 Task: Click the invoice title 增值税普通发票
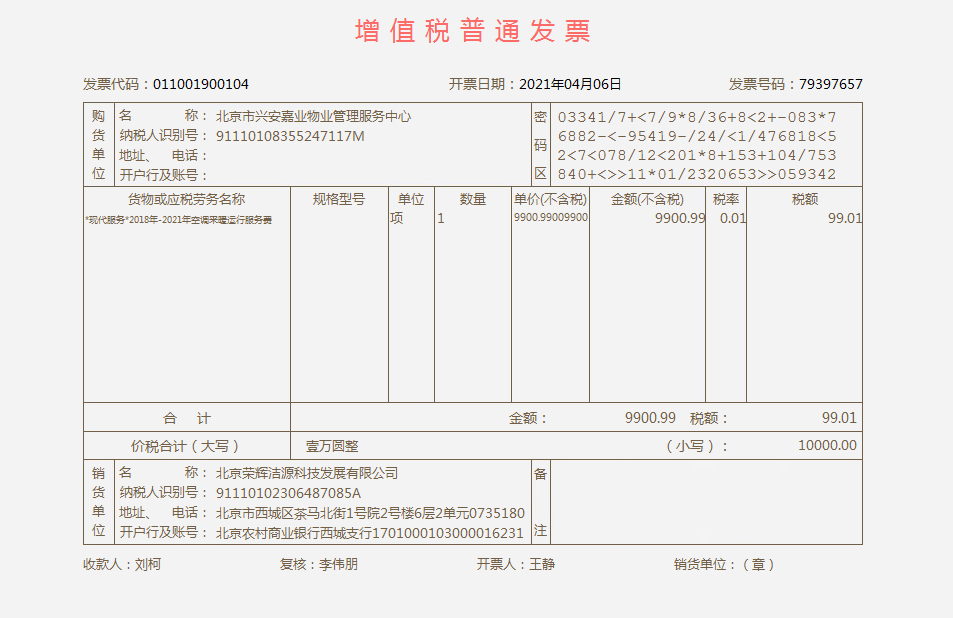(x=473, y=31)
